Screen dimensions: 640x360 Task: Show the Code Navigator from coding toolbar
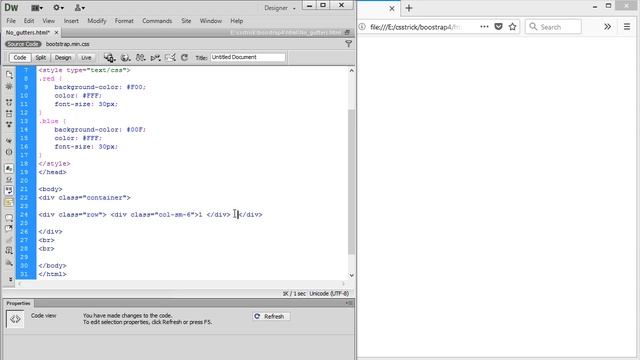(9, 86)
